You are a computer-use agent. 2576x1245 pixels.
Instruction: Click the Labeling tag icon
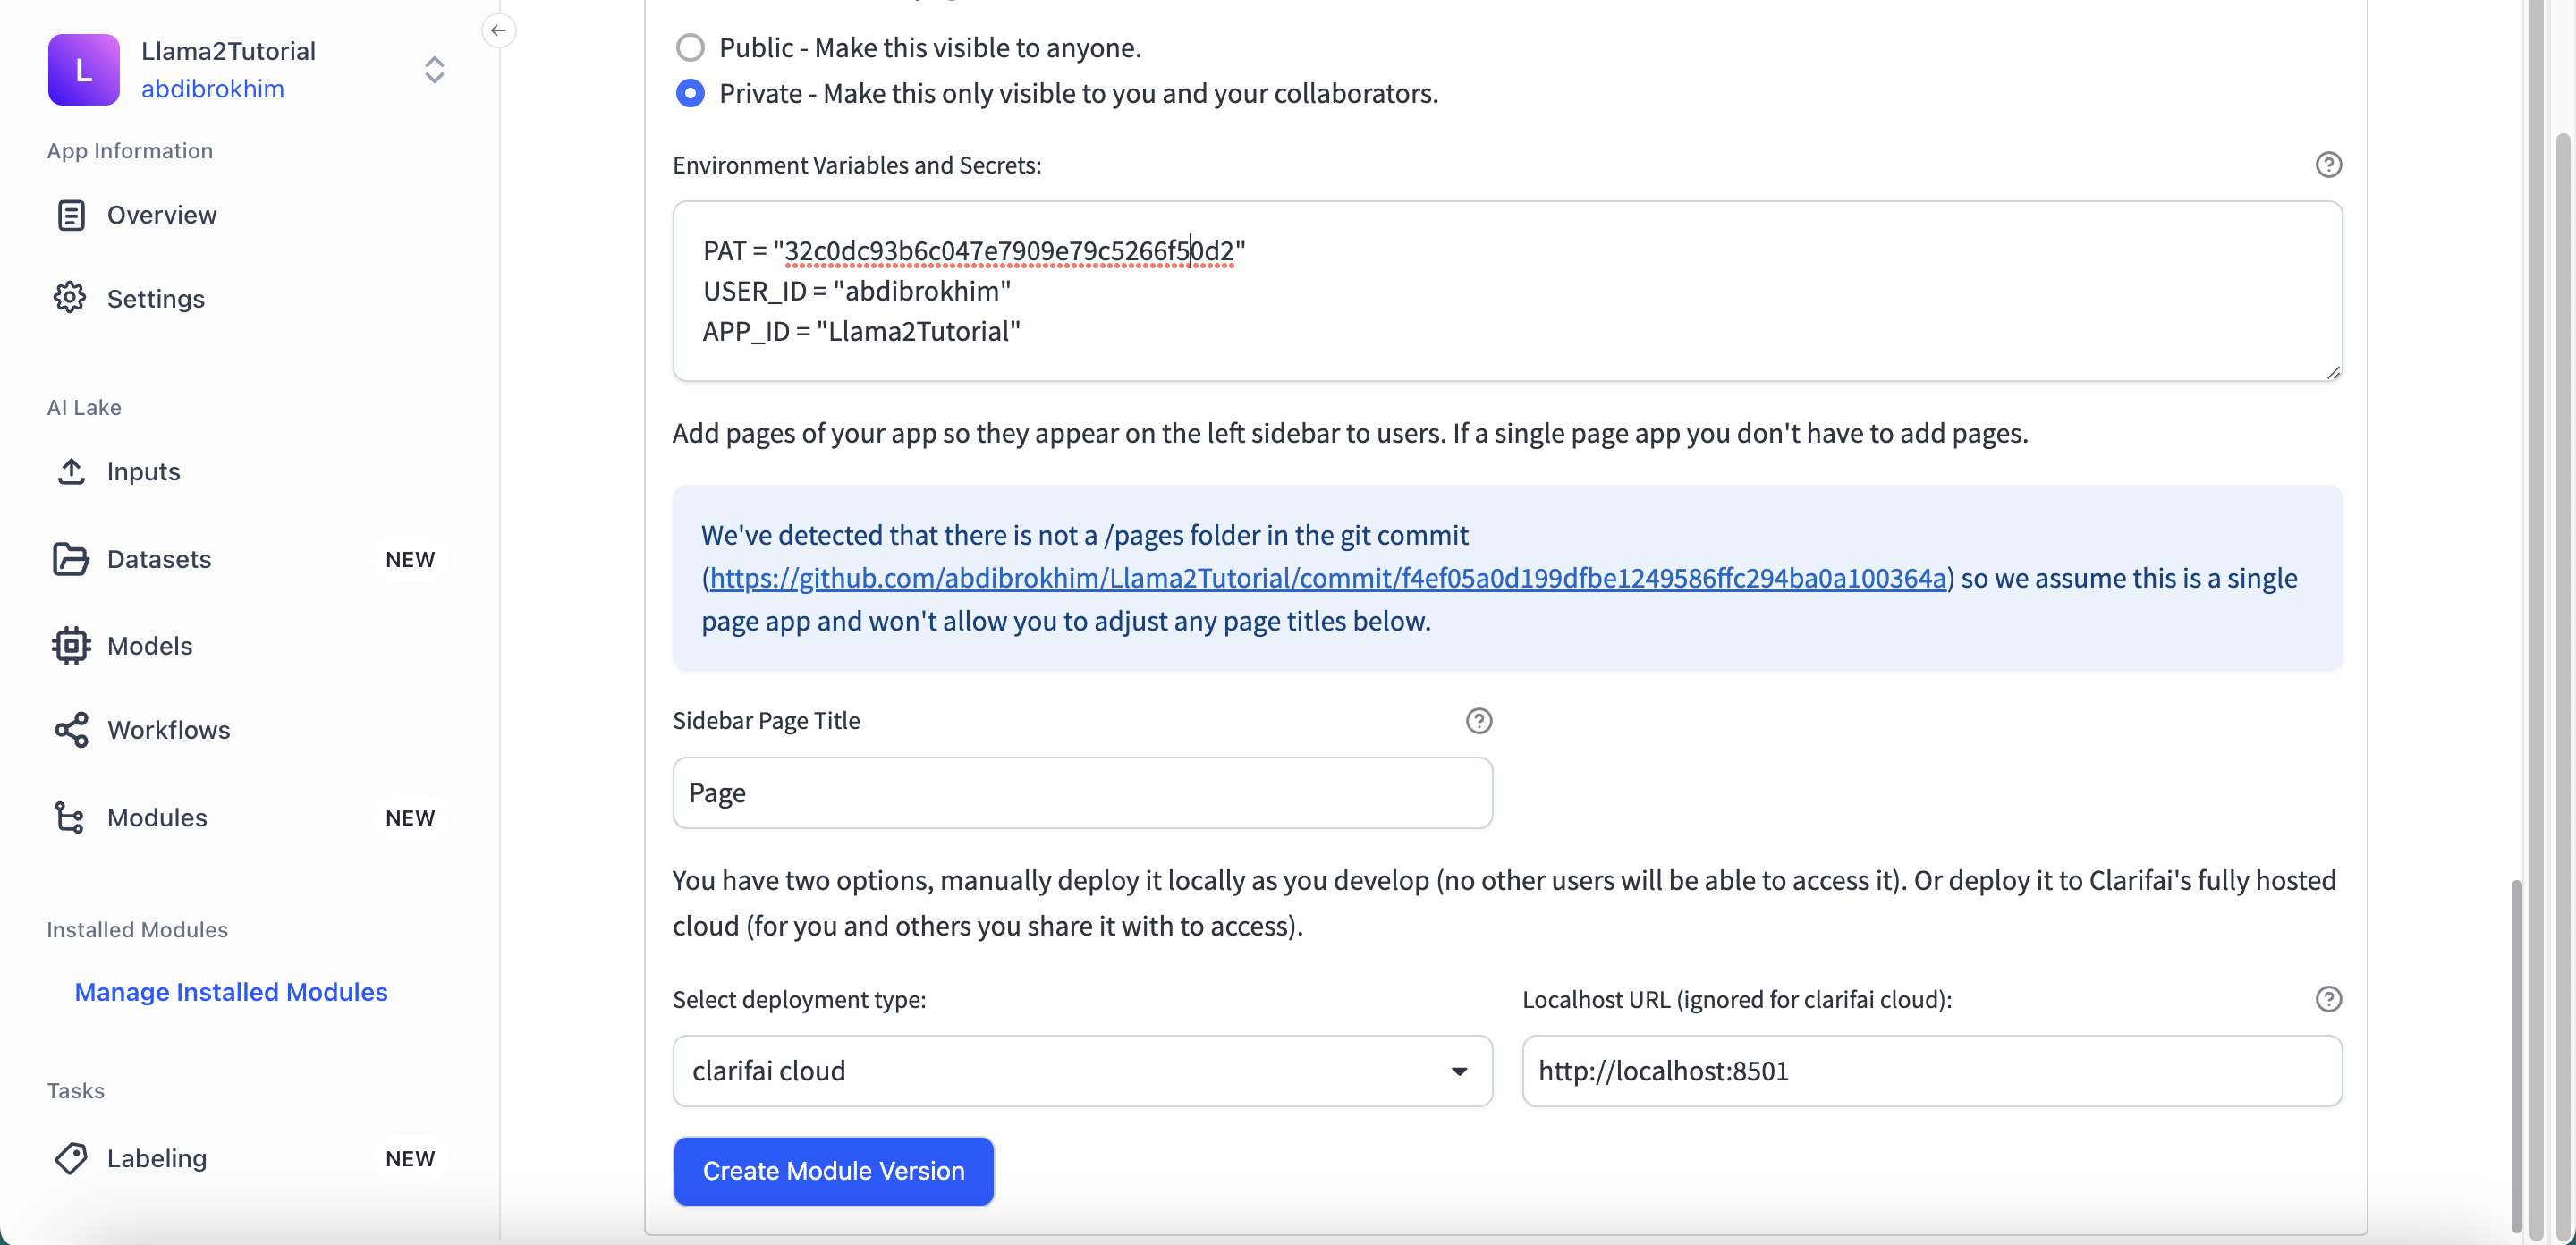coord(71,1158)
